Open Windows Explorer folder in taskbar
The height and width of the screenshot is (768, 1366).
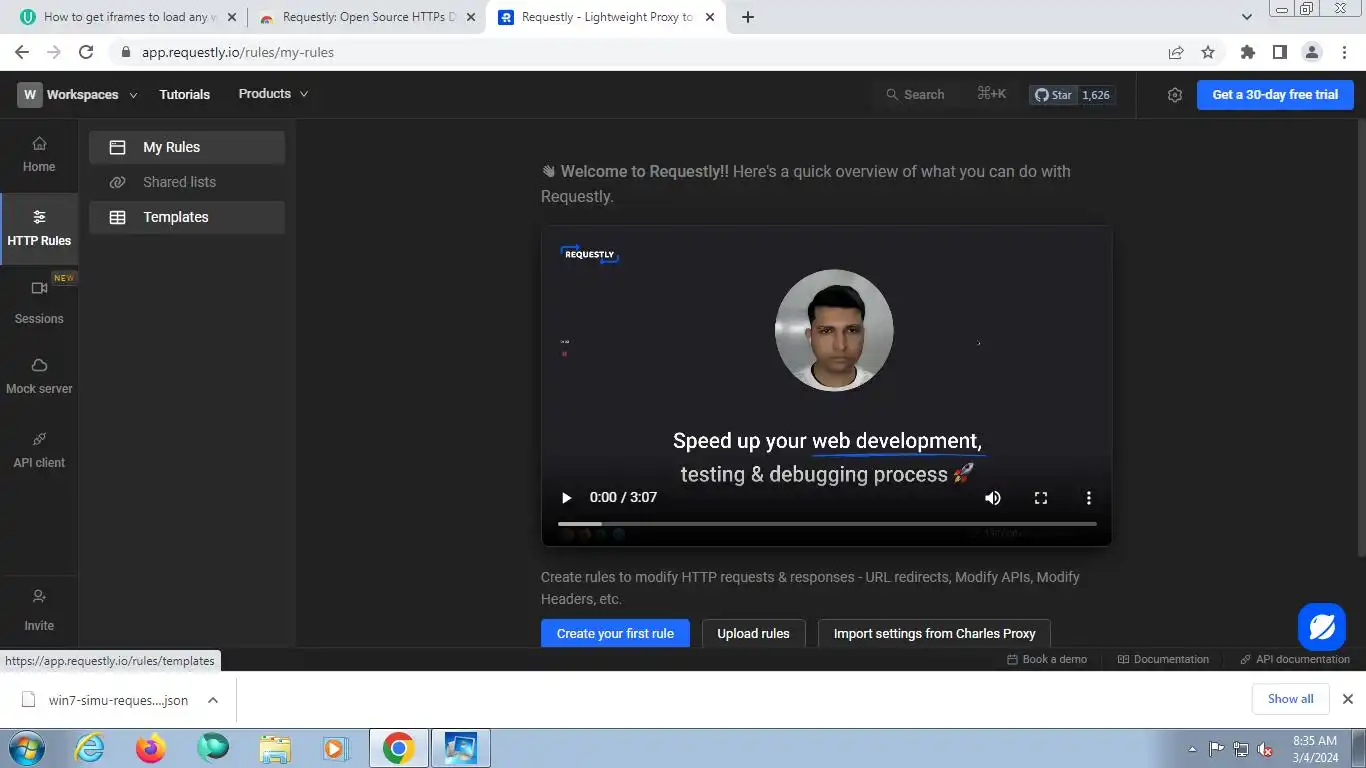(x=274, y=748)
